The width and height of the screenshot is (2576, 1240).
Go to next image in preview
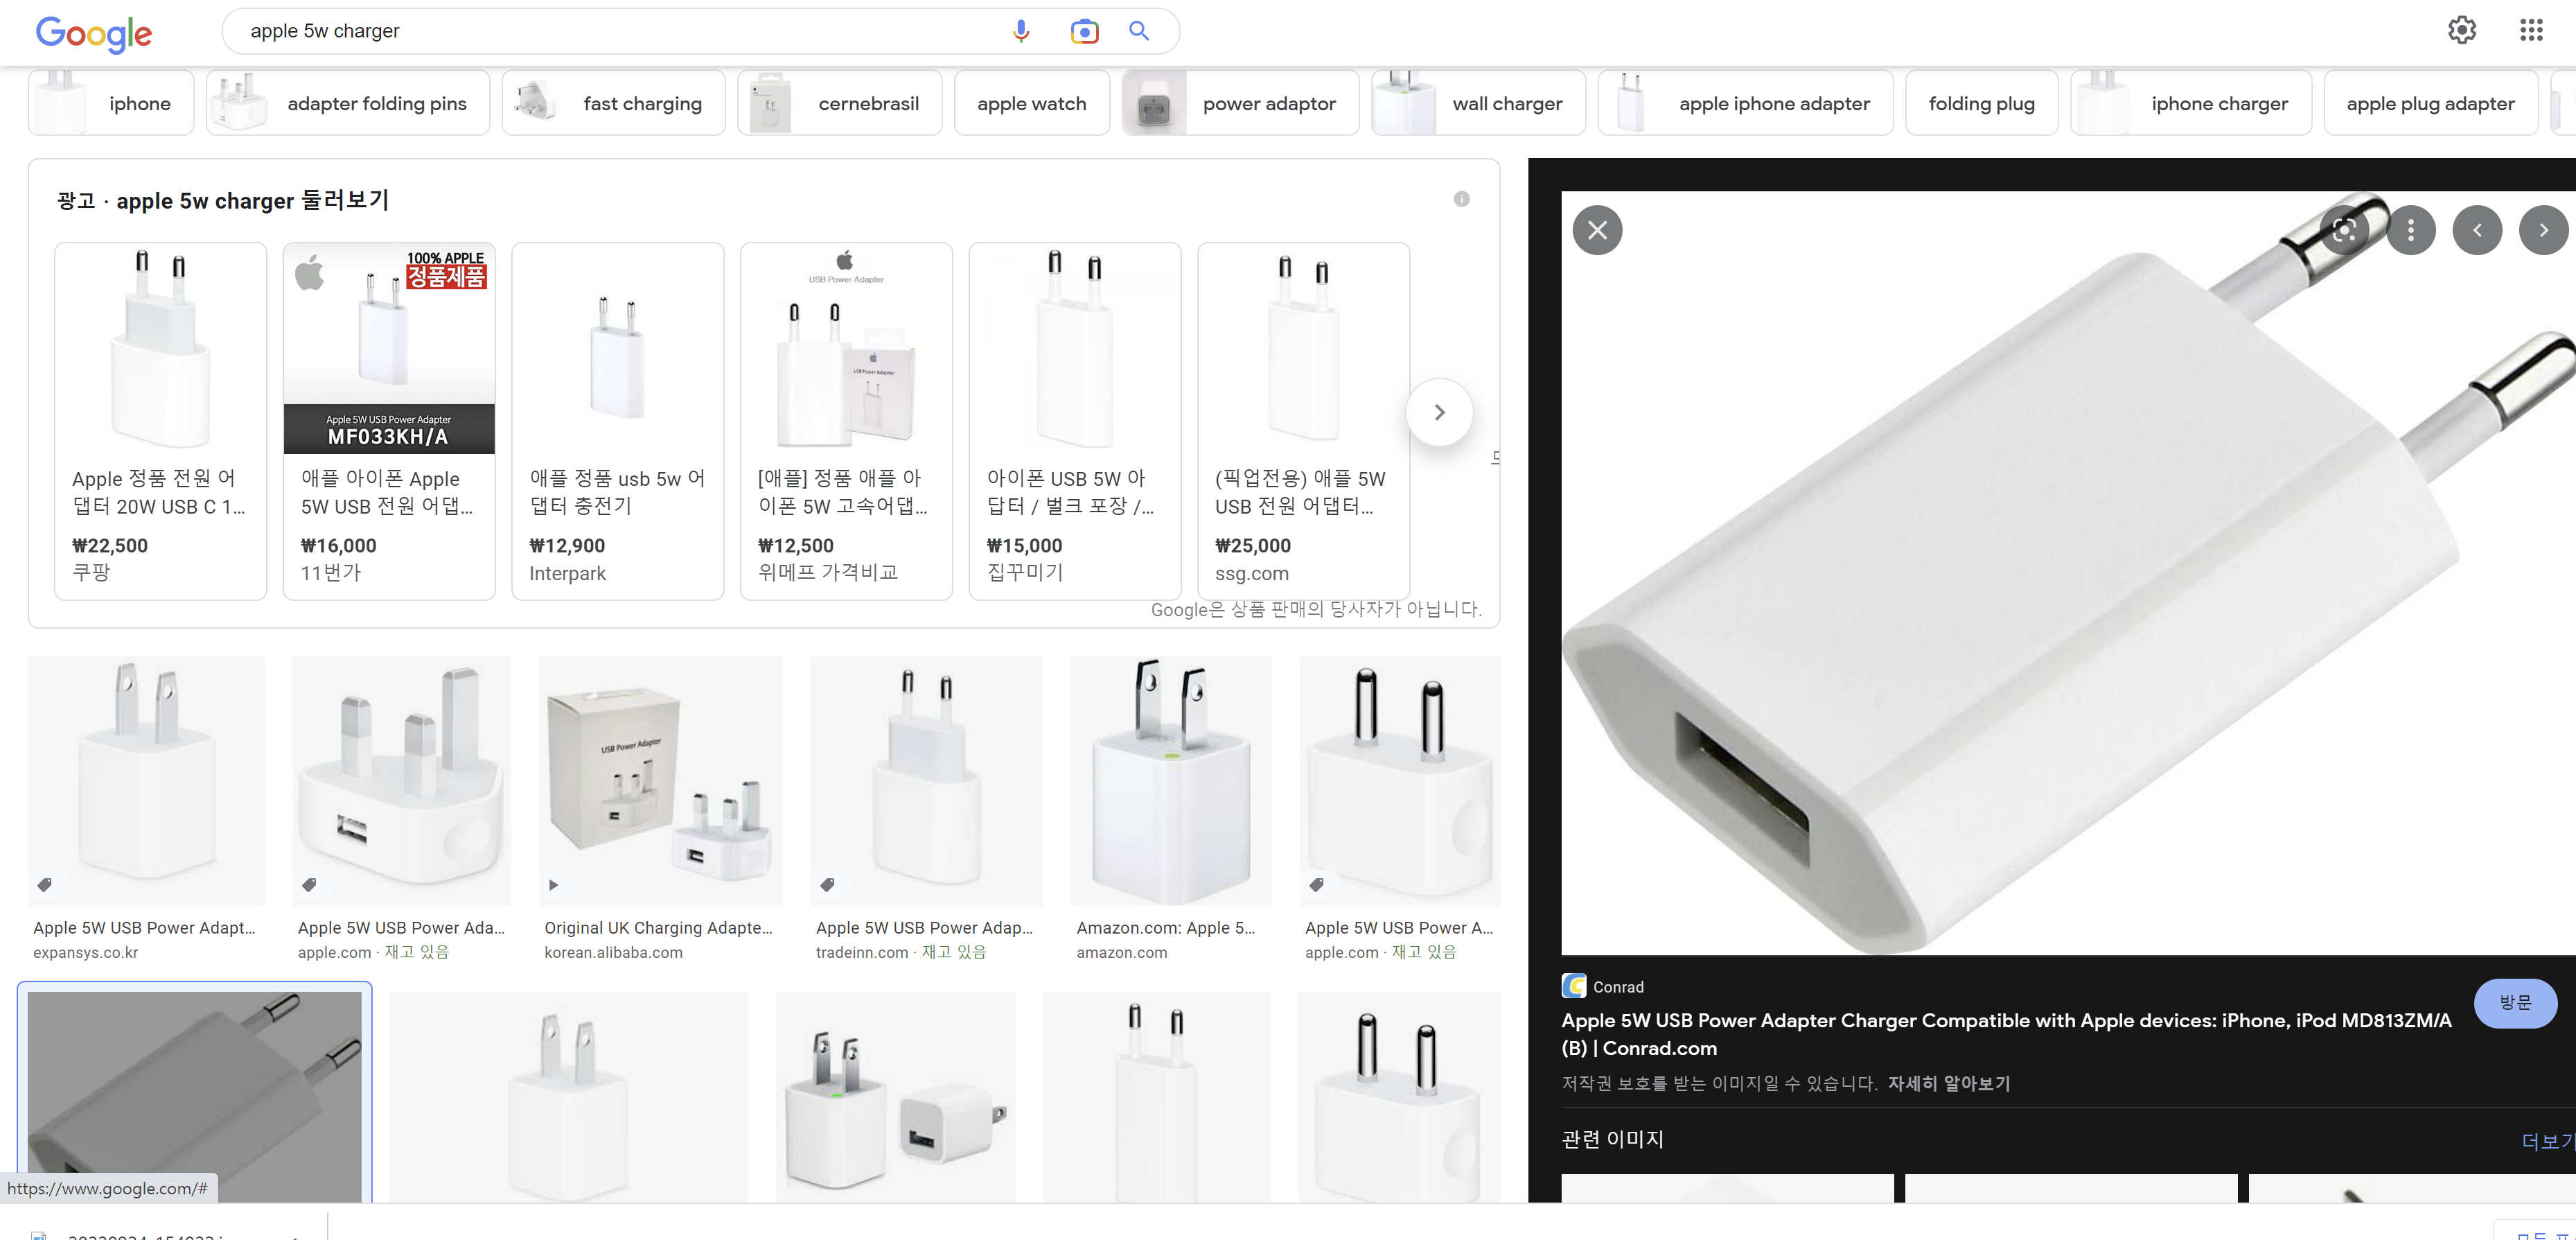(x=2543, y=231)
